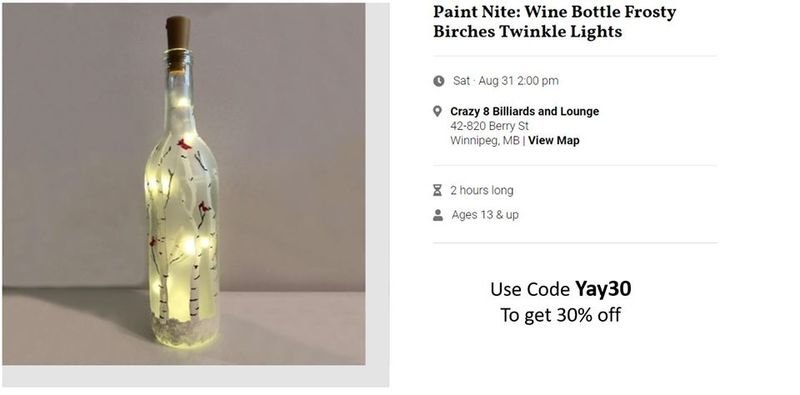Image resolution: width=800 pixels, height=395 pixels.
Task: Click the Winnipeg, MB city text
Action: pos(485,140)
